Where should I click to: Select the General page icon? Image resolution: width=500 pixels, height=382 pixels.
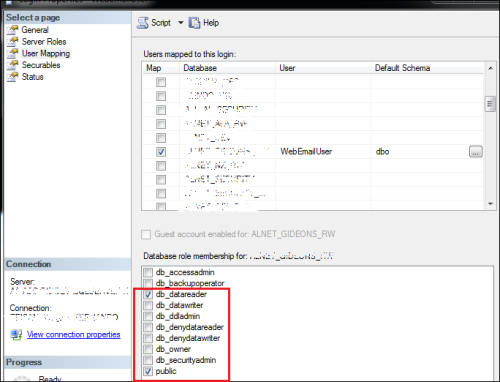point(13,30)
